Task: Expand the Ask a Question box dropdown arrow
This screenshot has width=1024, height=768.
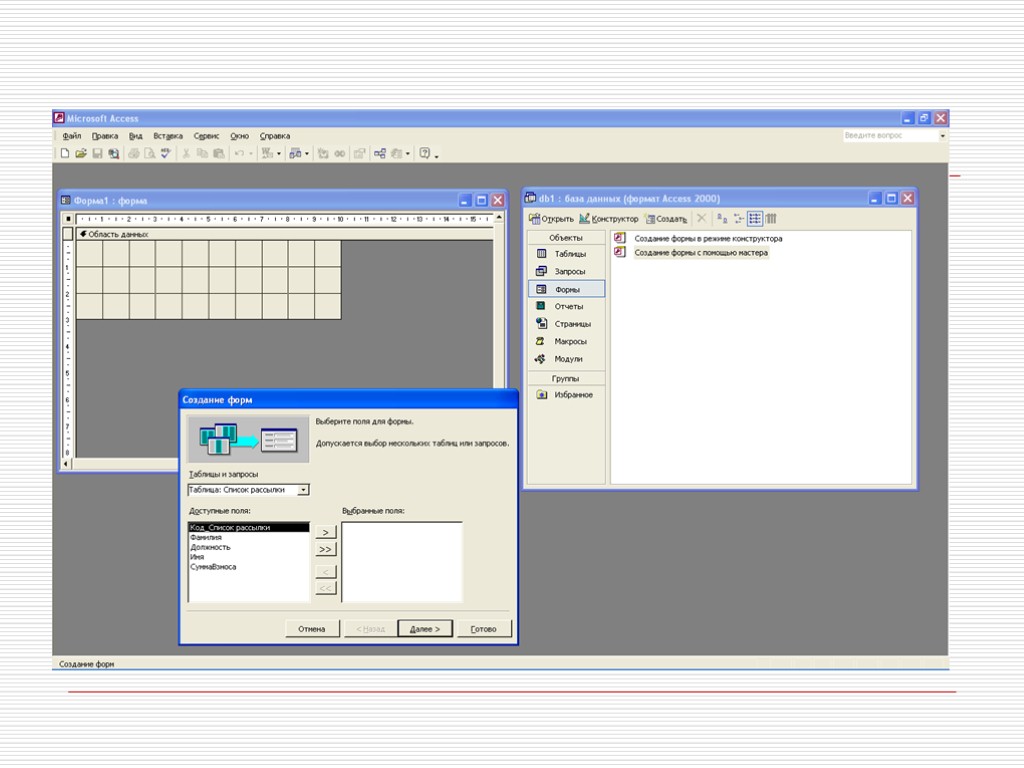Action: click(x=942, y=136)
